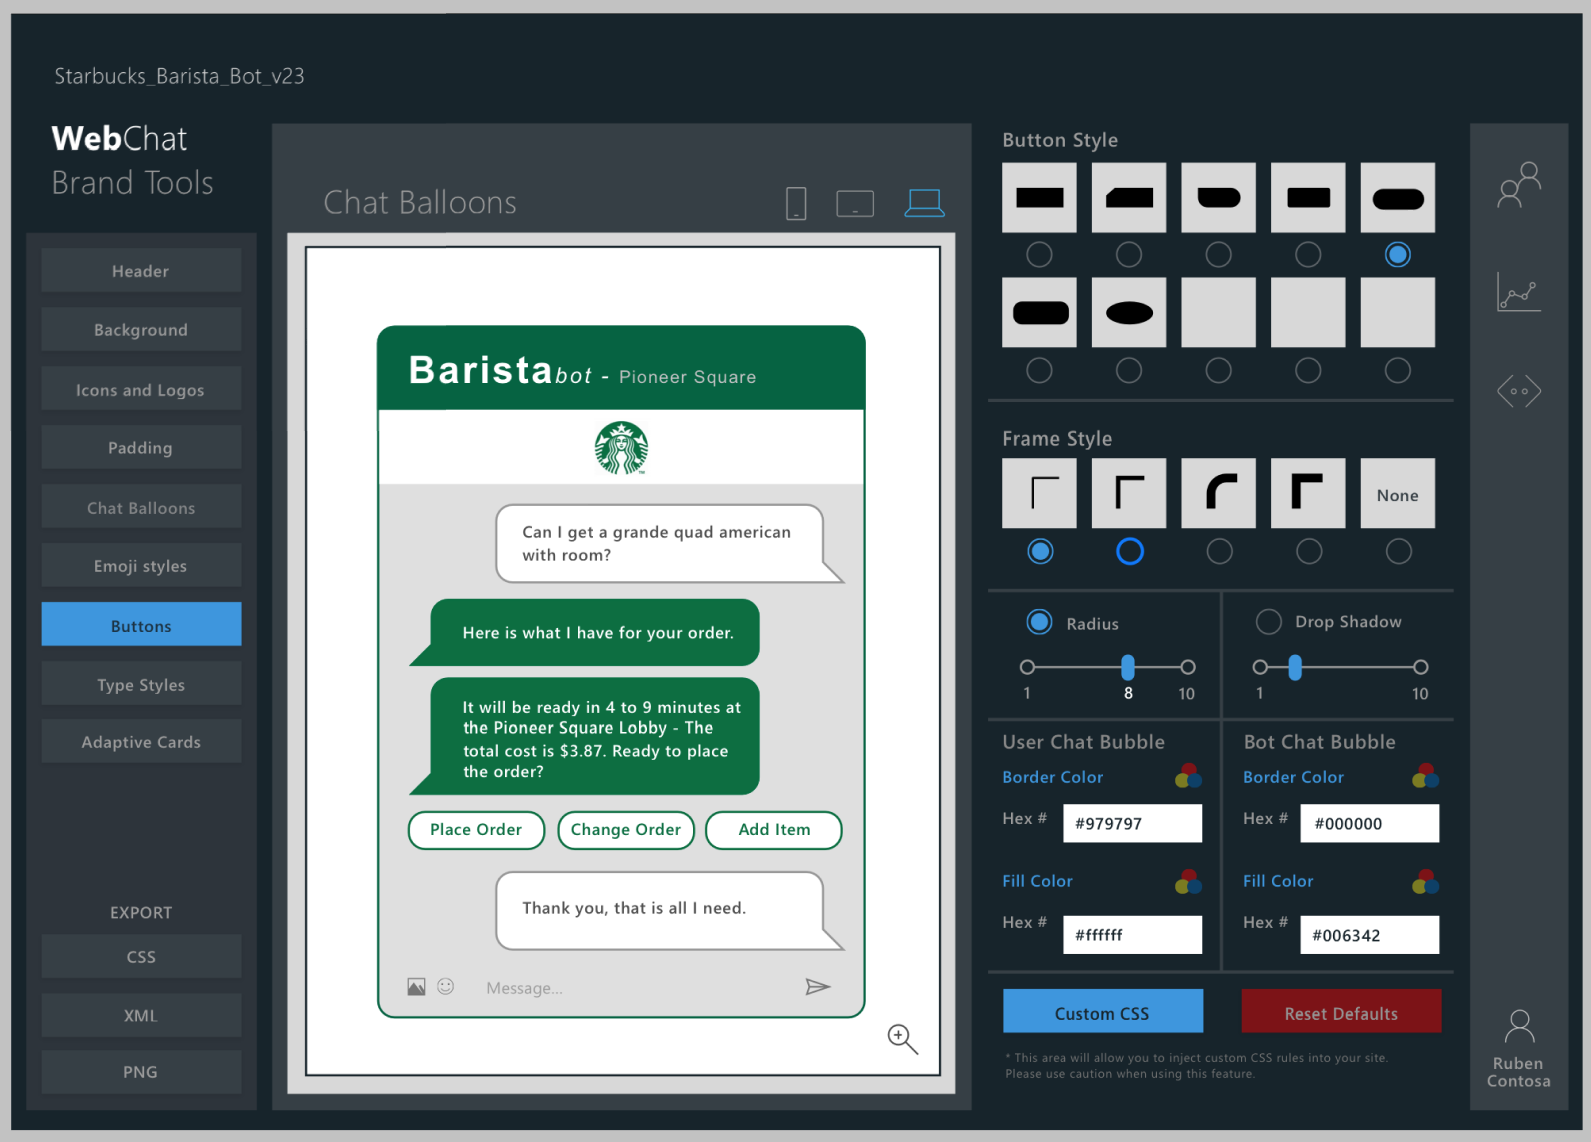
Task: Choose the thickest square corner frame style
Action: 1308,493
